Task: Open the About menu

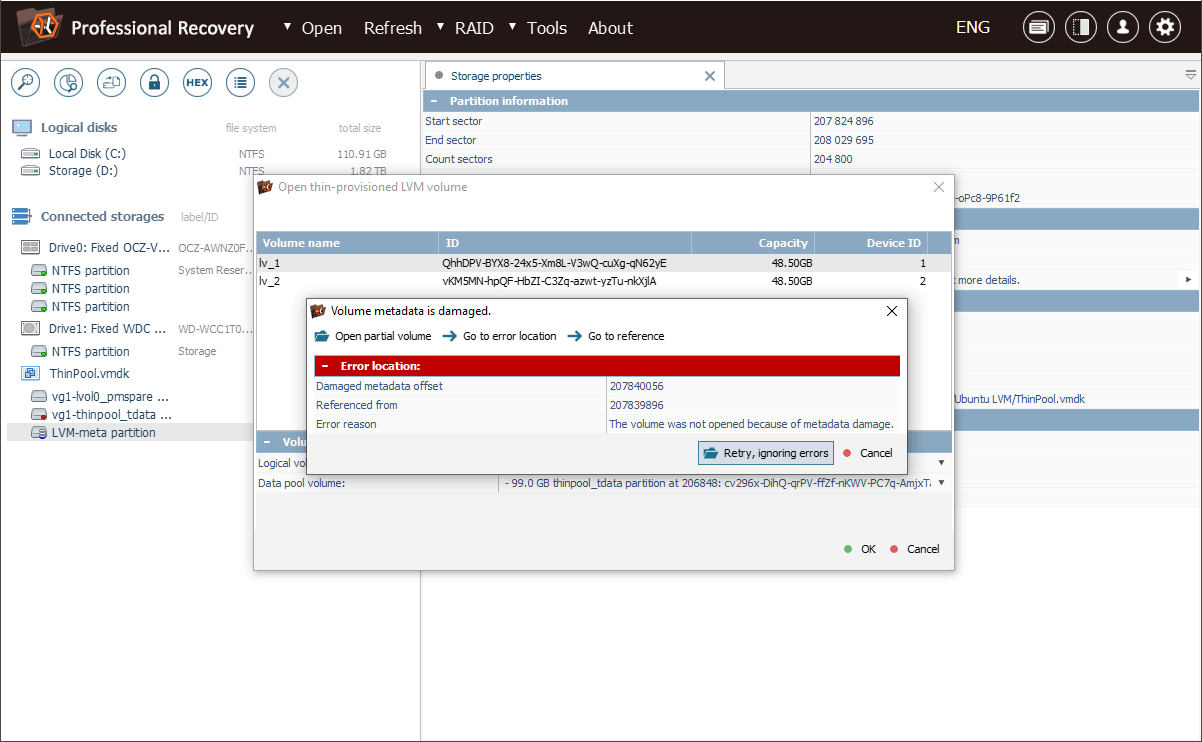Action: (610, 28)
